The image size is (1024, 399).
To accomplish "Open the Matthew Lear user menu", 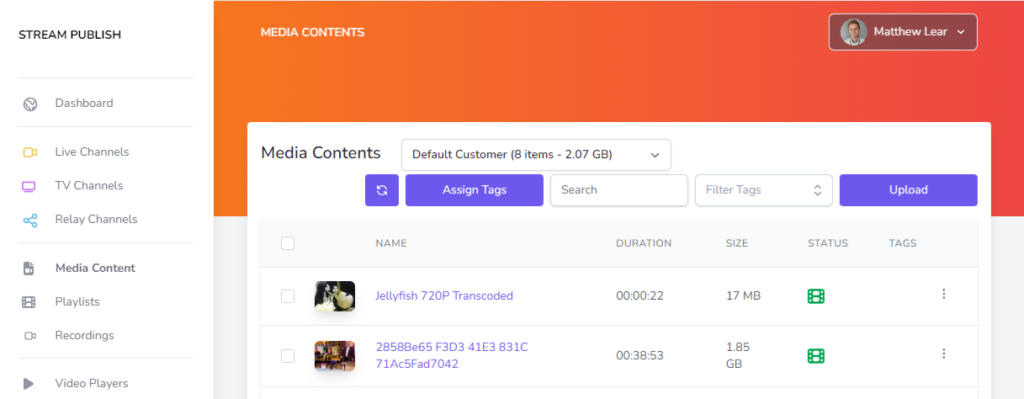I will (903, 32).
